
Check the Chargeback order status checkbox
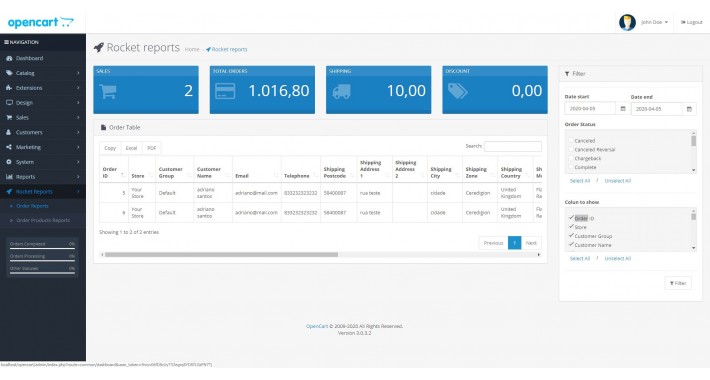click(571, 158)
